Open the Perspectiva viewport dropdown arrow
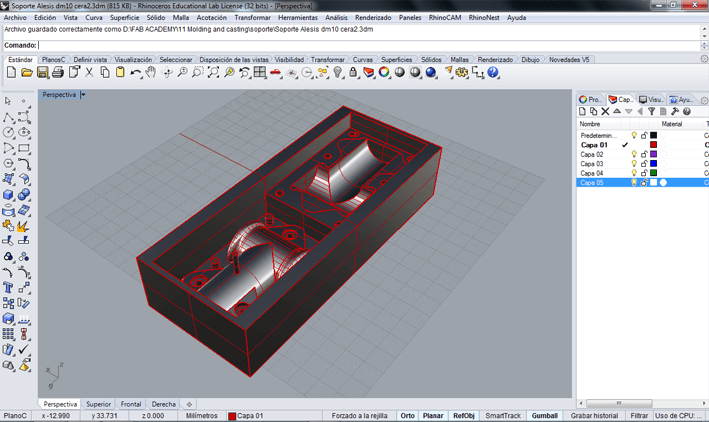This screenshot has width=709, height=422. 83,95
